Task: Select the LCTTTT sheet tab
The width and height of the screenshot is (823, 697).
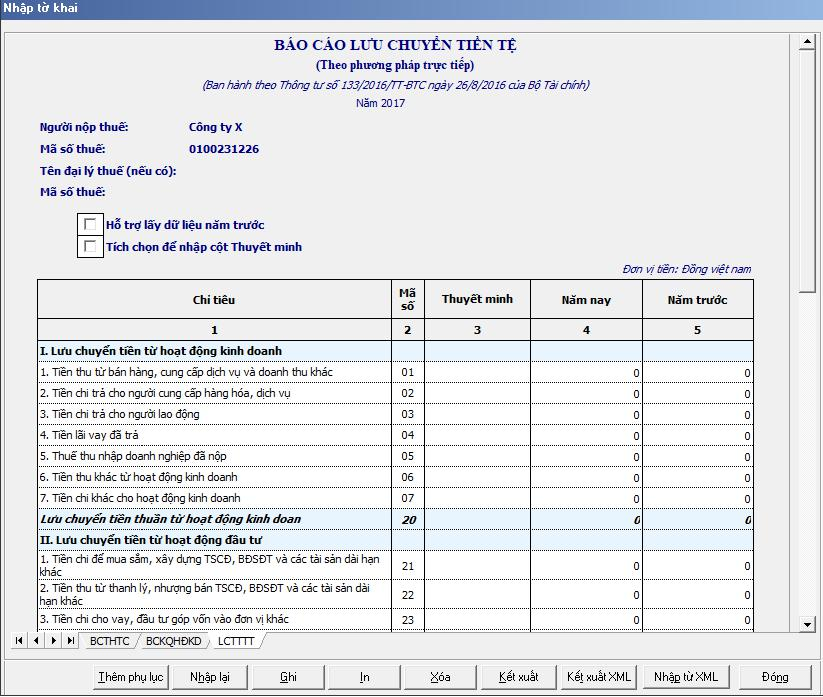Action: [236, 641]
